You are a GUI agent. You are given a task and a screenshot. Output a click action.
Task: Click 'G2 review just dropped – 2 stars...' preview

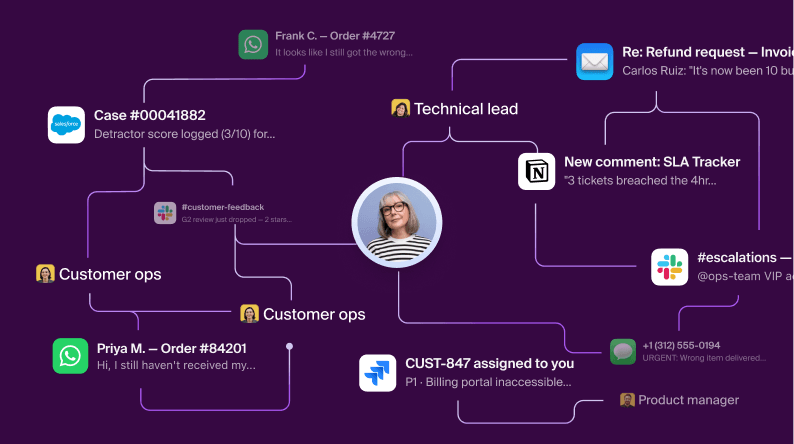(x=237, y=220)
